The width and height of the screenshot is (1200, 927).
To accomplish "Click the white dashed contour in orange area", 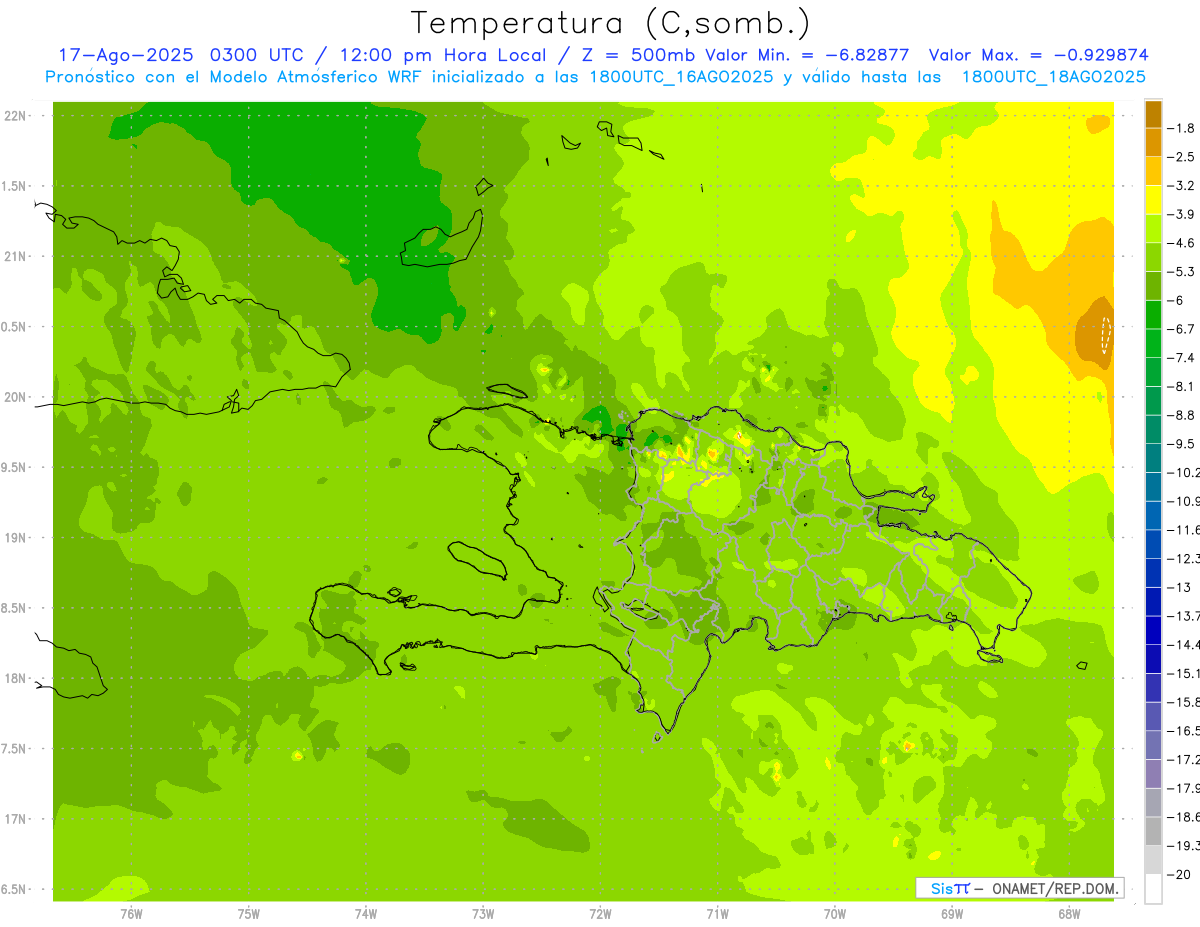I will click(x=1105, y=335).
